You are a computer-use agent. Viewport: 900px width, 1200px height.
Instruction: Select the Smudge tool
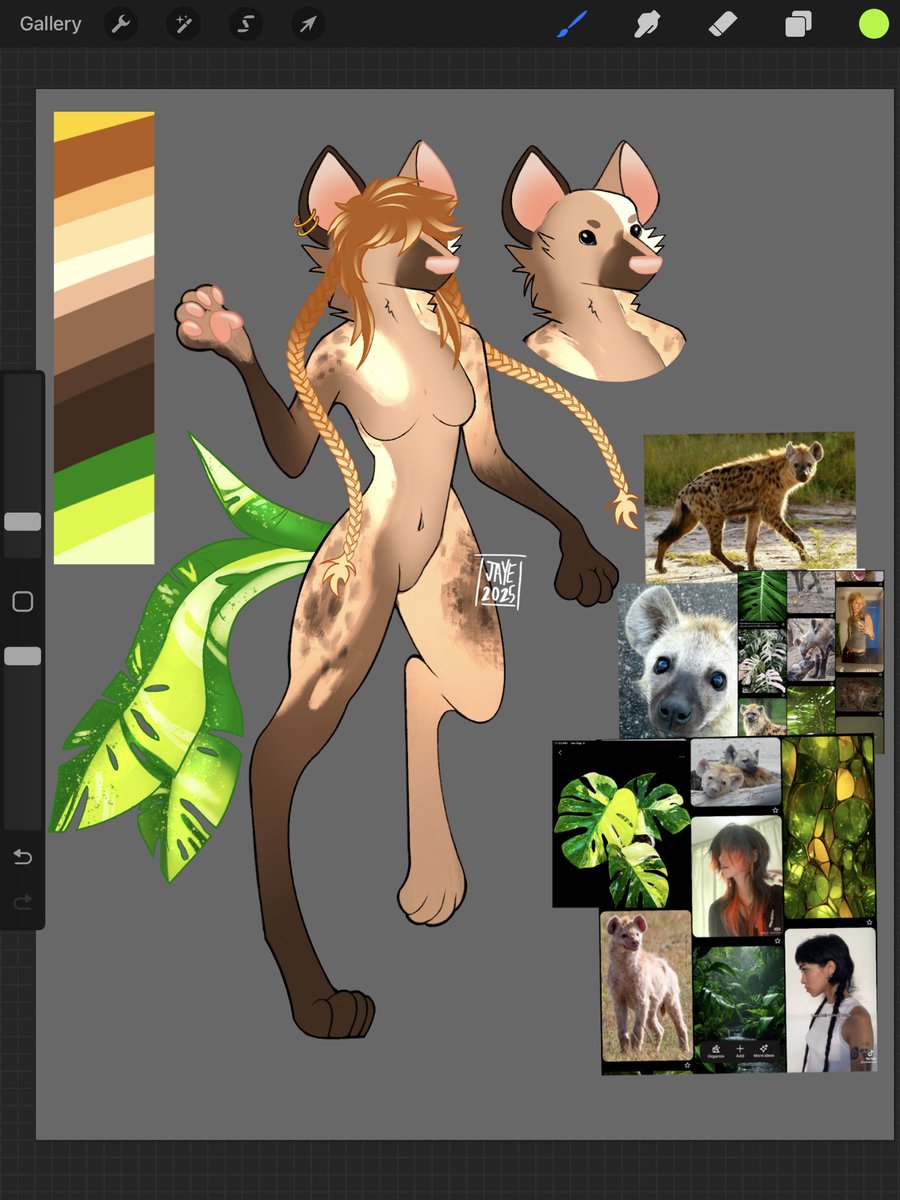[x=647, y=24]
